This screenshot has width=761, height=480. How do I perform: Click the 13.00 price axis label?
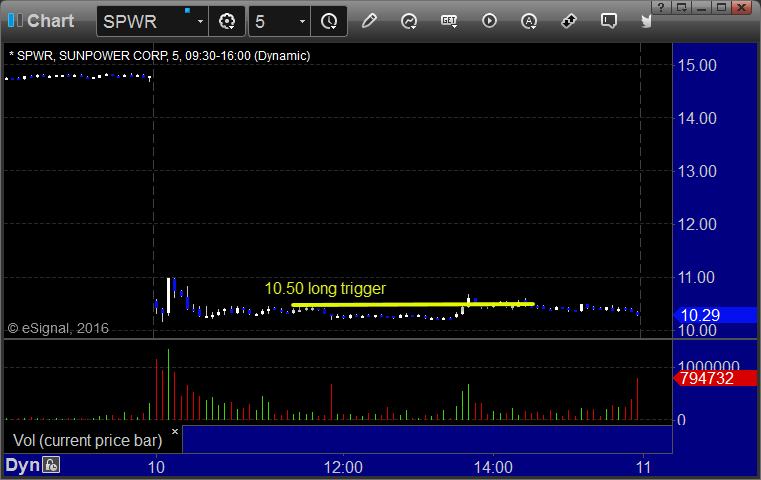(697, 171)
